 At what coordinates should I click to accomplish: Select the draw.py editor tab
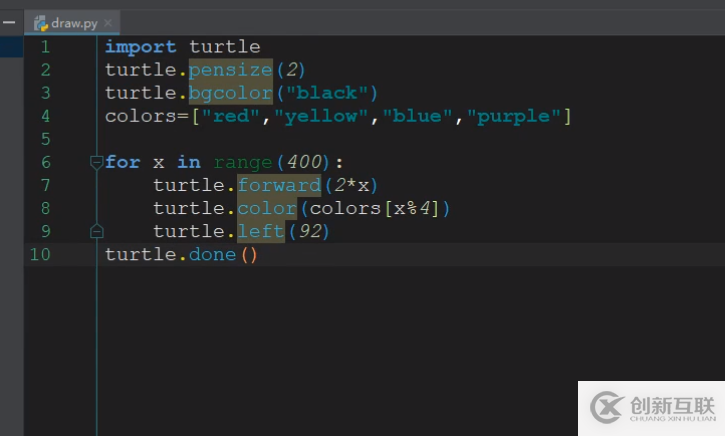[x=72, y=23]
